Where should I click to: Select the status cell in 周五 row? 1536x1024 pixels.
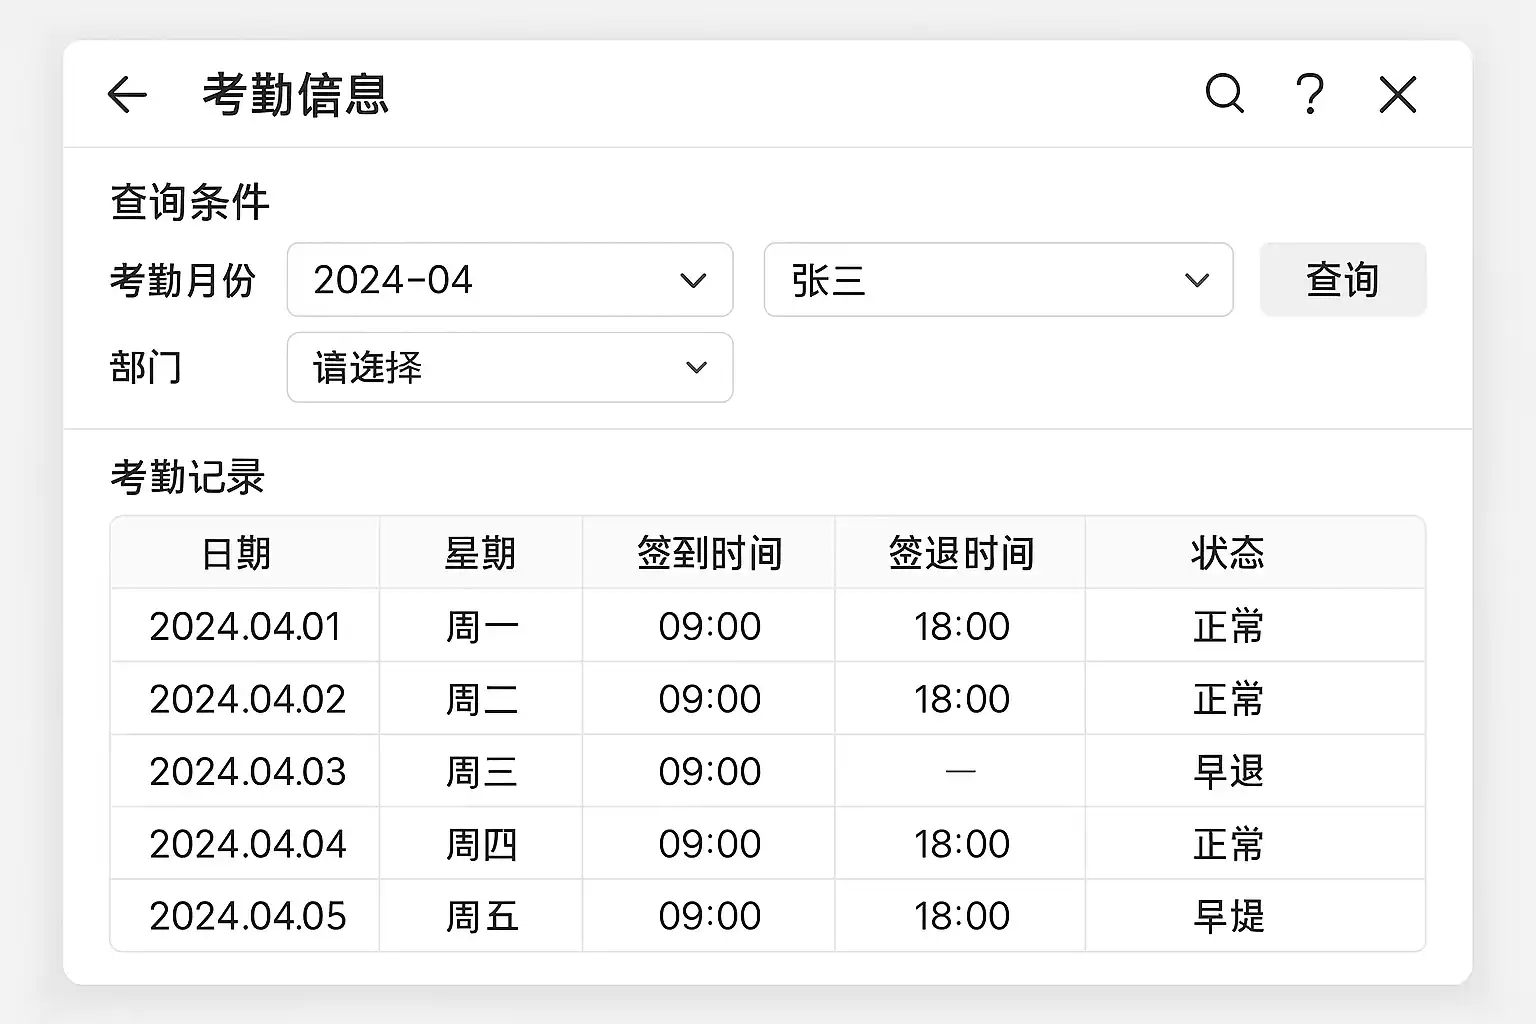tap(1228, 916)
